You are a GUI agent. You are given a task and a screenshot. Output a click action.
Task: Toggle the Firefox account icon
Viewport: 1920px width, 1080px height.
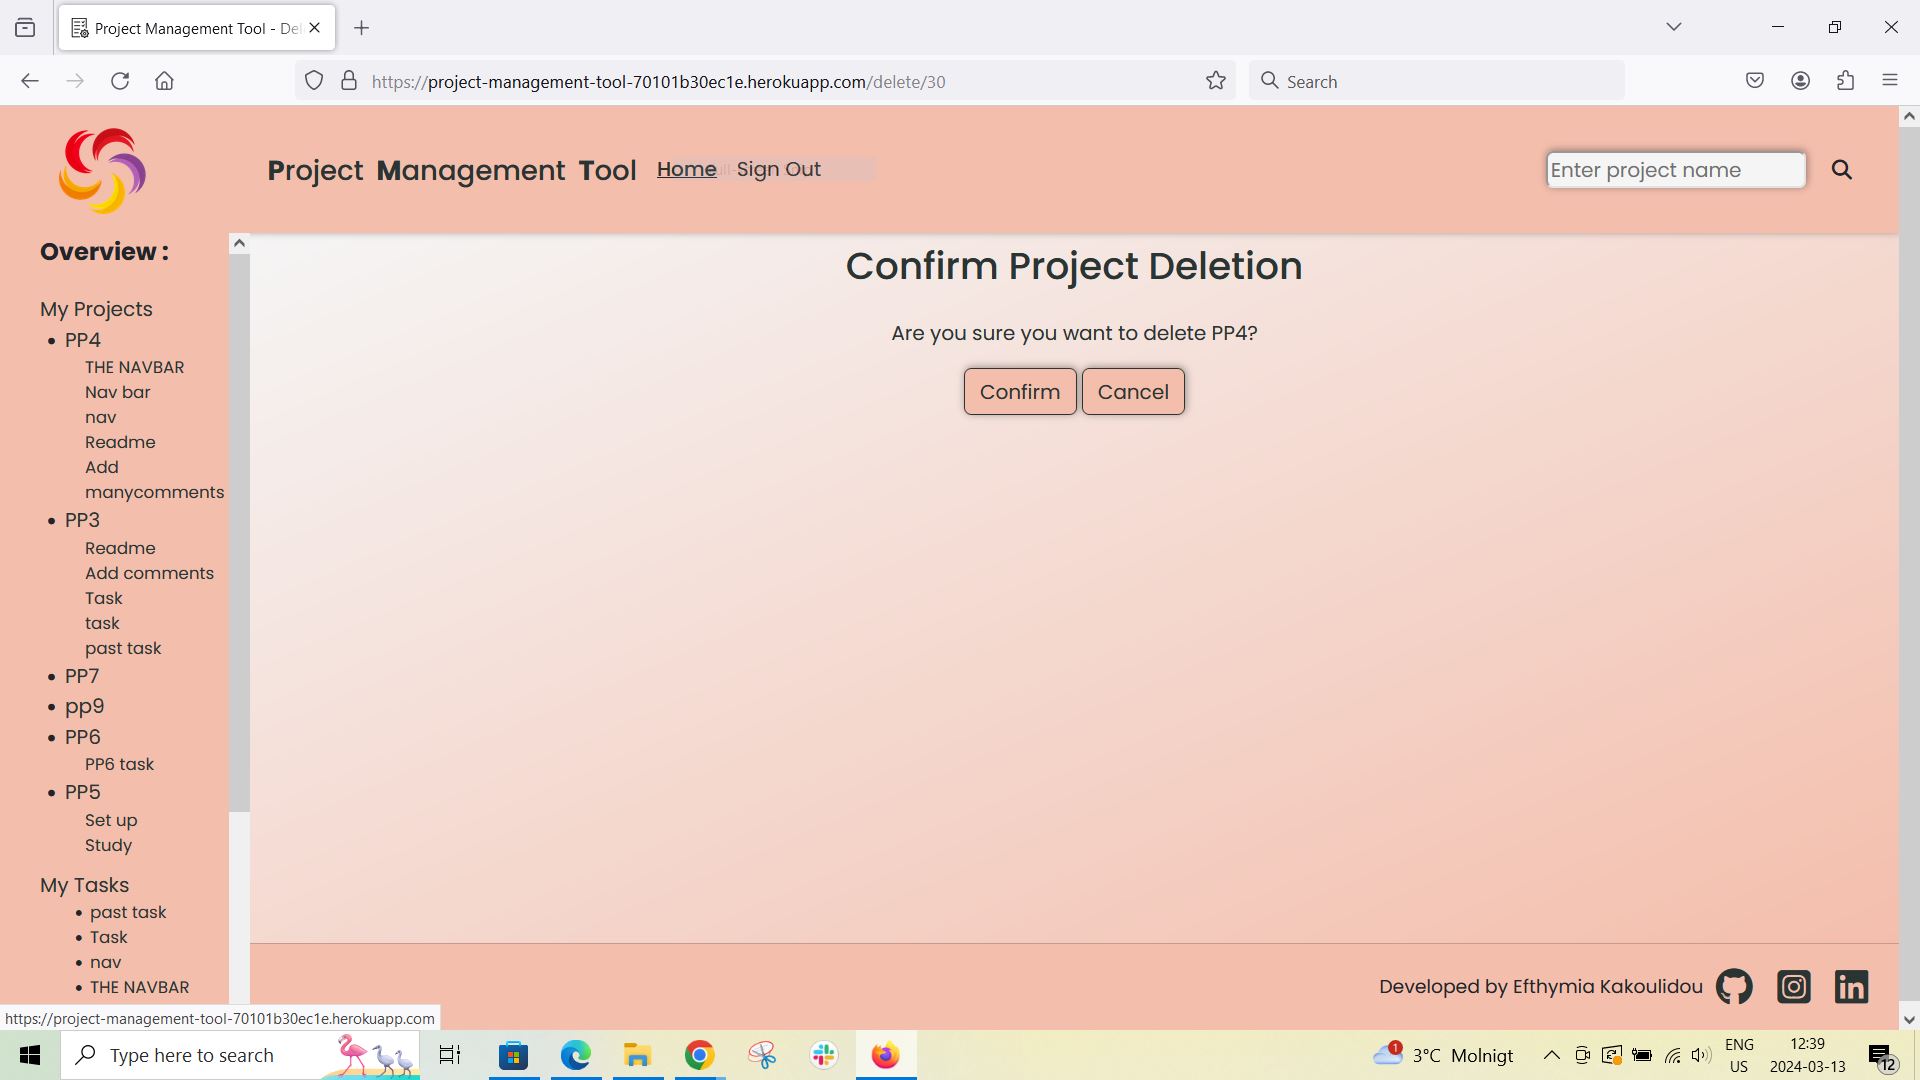point(1801,81)
